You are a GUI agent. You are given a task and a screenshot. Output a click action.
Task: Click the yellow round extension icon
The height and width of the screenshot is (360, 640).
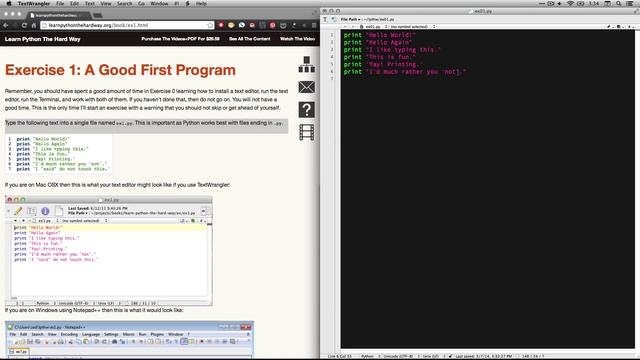(x=231, y=25)
